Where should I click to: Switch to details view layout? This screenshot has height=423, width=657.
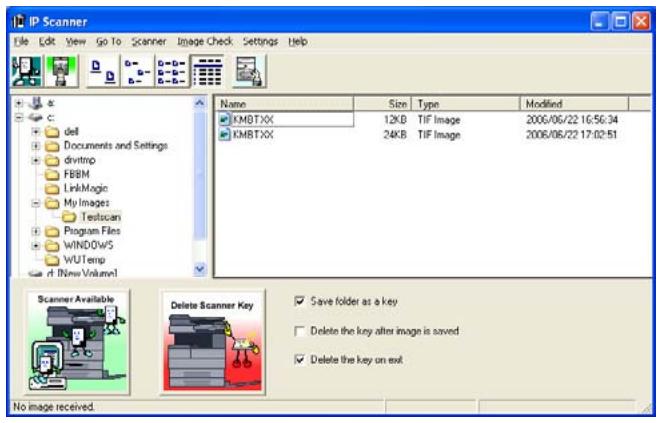[207, 71]
